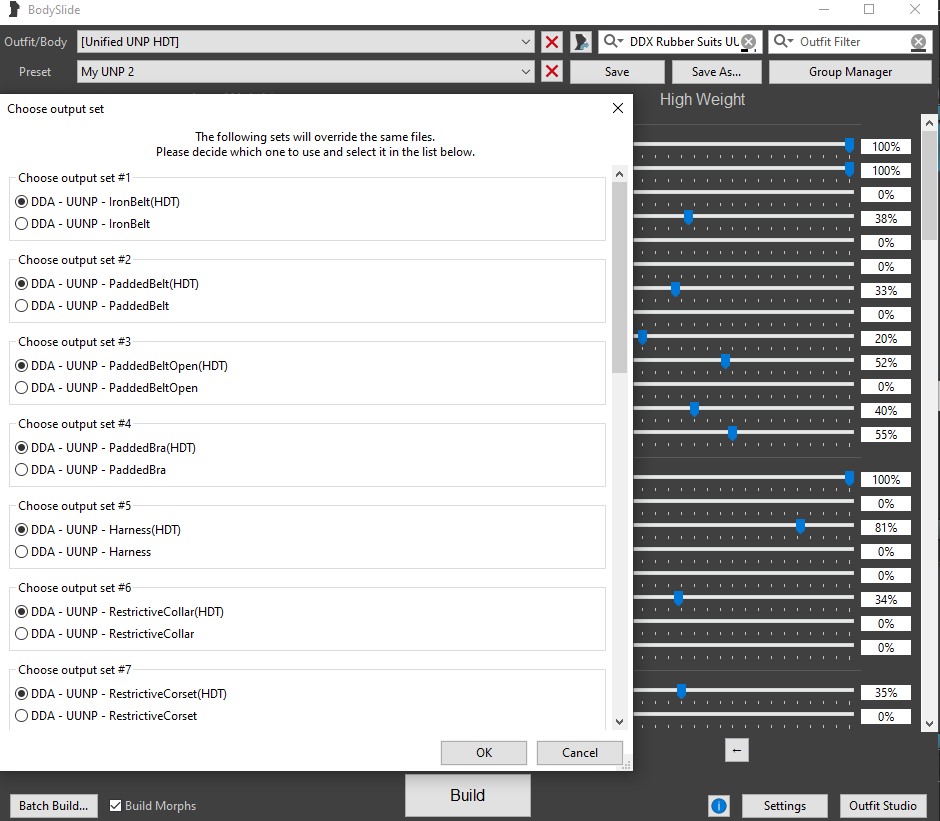940x821 pixels.
Task: Select DDA - UUNP - RestrictiveCollar option
Action: click(x=22, y=634)
